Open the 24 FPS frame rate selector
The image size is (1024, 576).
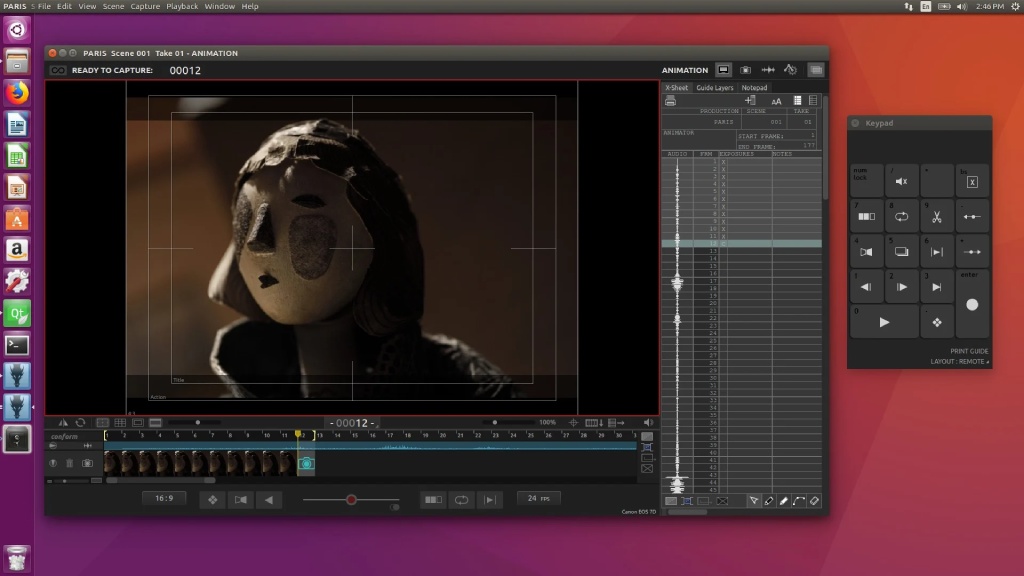coord(539,498)
